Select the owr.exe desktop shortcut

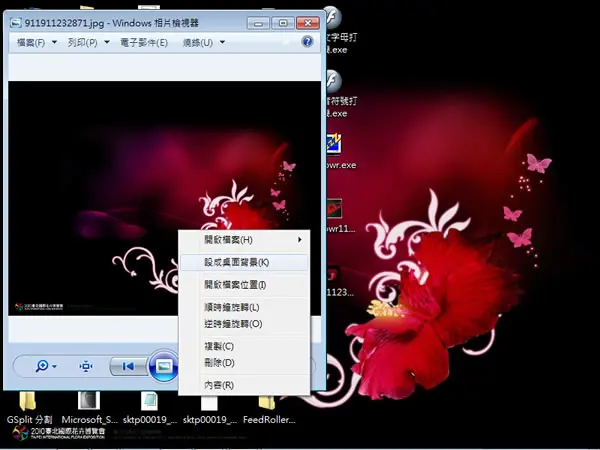pyautogui.click(x=339, y=152)
